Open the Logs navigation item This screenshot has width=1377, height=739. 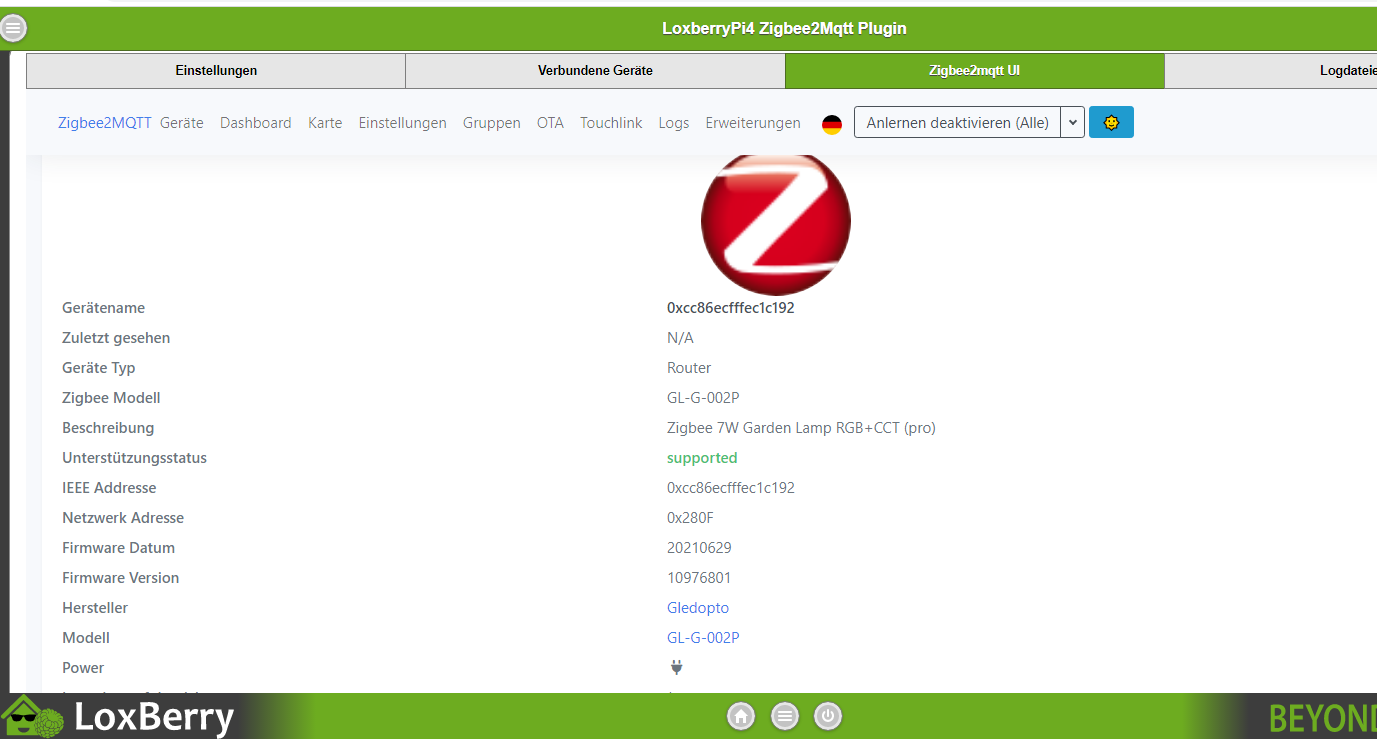(674, 123)
